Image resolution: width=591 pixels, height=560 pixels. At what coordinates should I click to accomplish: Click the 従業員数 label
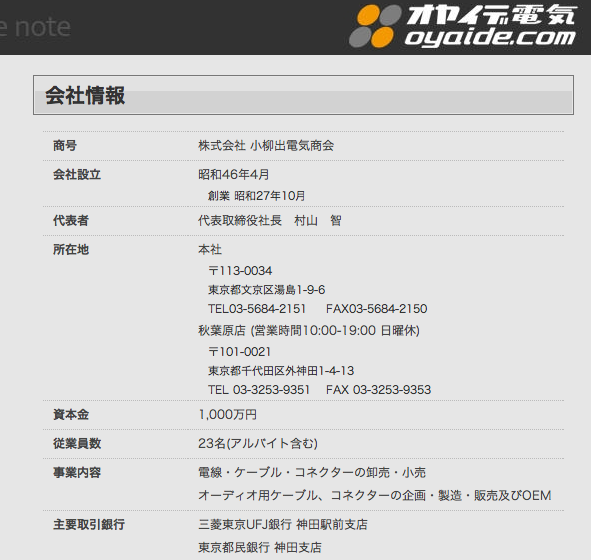[77, 444]
